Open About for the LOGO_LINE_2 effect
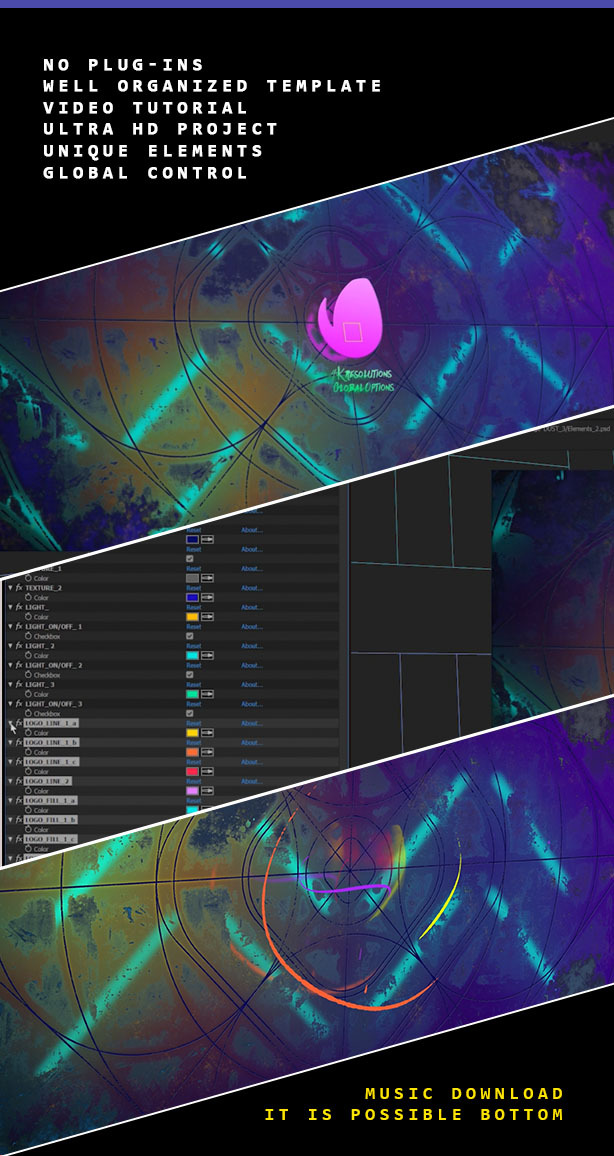Viewport: 614px width, 1156px height. point(252,781)
